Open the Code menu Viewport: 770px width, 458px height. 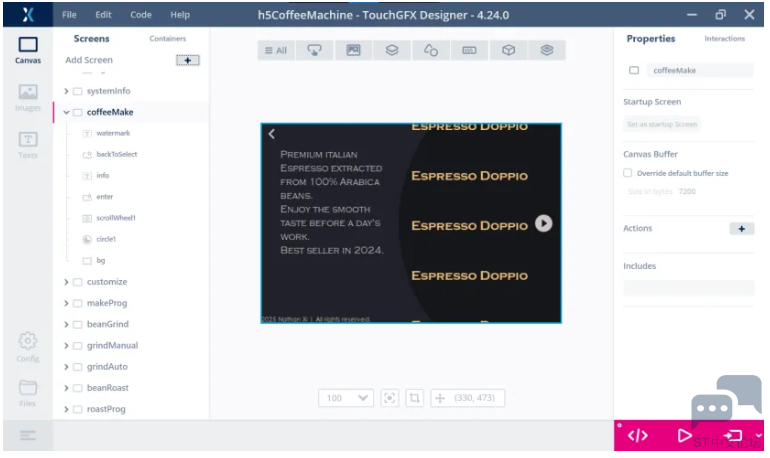[141, 15]
